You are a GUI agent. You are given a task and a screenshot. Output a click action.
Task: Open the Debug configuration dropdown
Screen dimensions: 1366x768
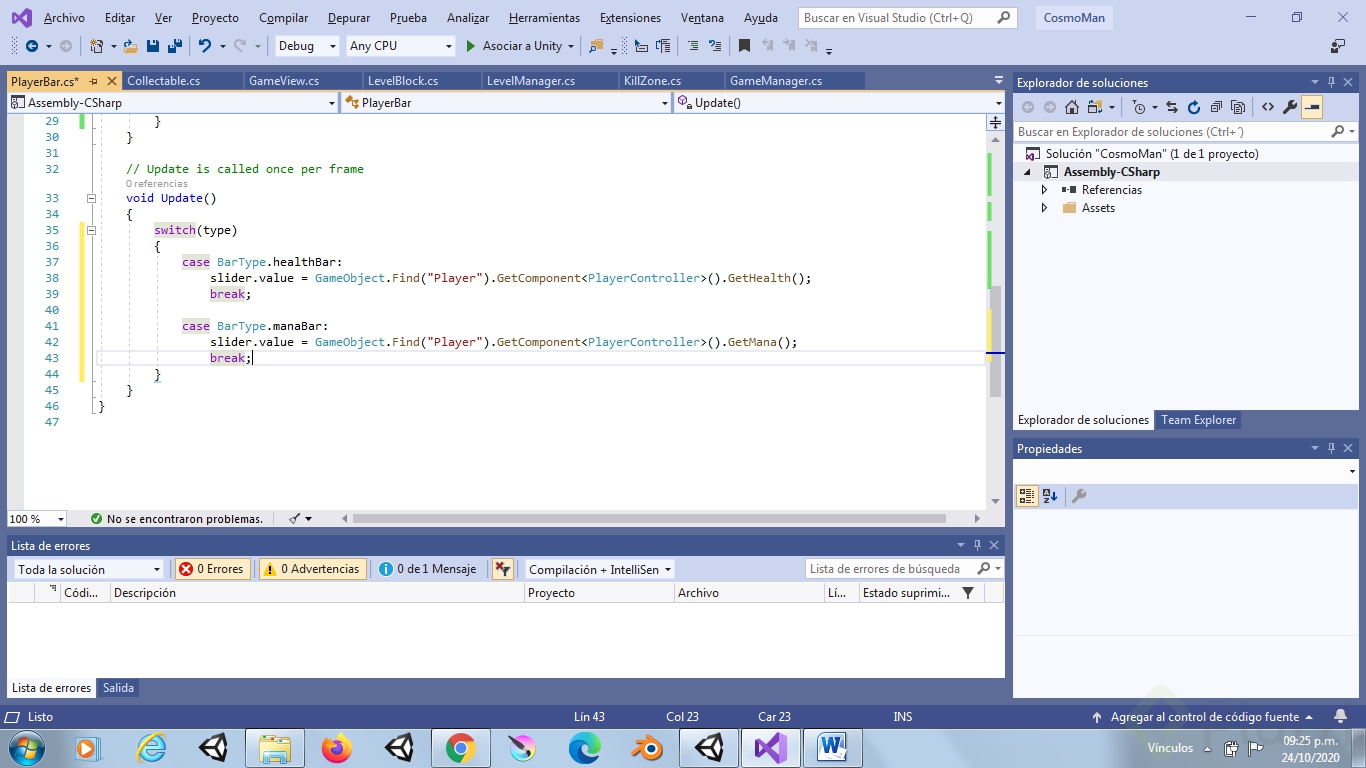point(307,46)
